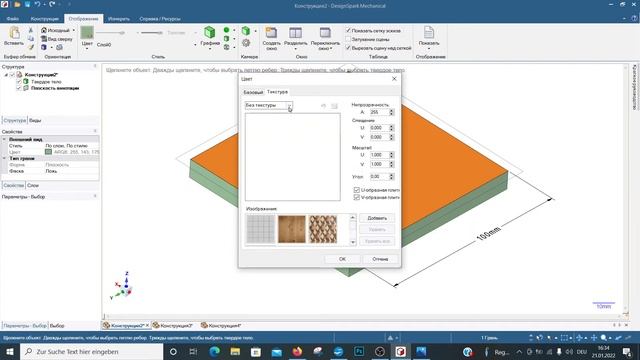Image resolution: width=640 pixels, height=360 pixels.
Task: Open Microsoft Edge from the taskbar
Action: 215,351
